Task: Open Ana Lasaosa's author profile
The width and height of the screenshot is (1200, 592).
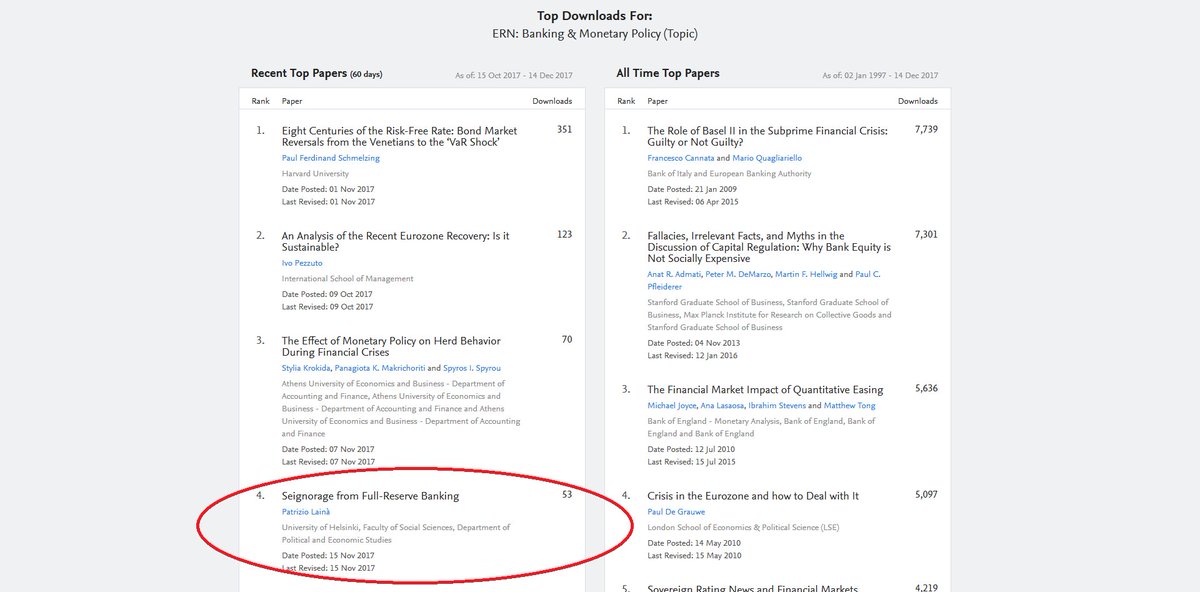Action: tap(723, 406)
